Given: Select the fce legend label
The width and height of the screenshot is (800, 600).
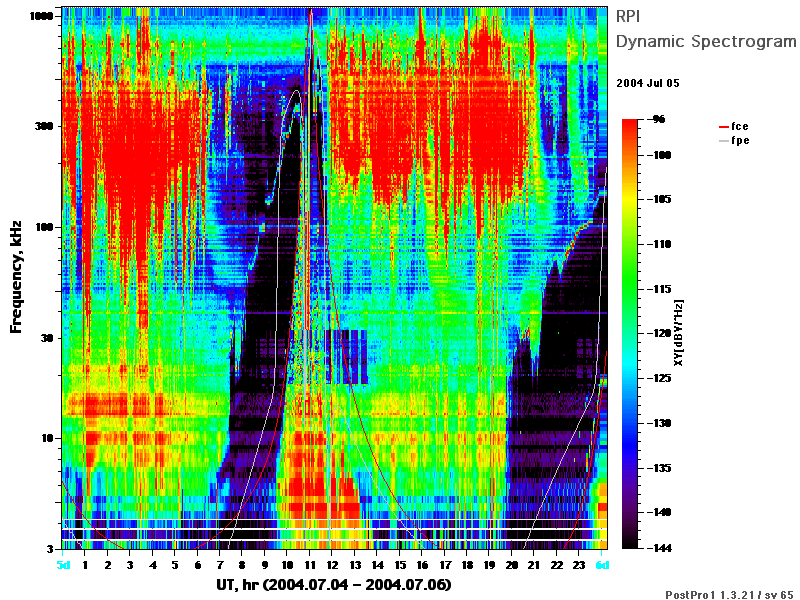Looking at the screenshot, I should coord(740,127).
